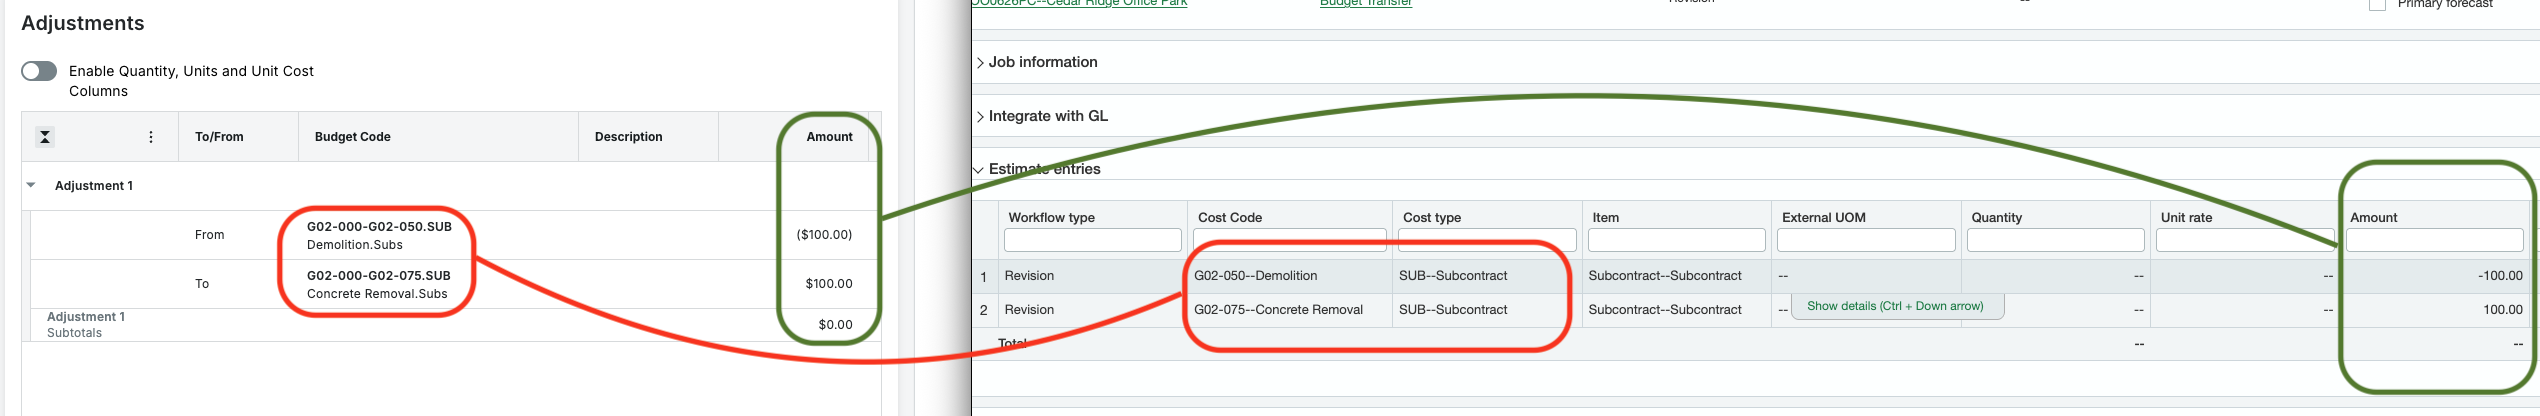
Task: Click the ($100.00) amount cell
Action: pos(824,235)
